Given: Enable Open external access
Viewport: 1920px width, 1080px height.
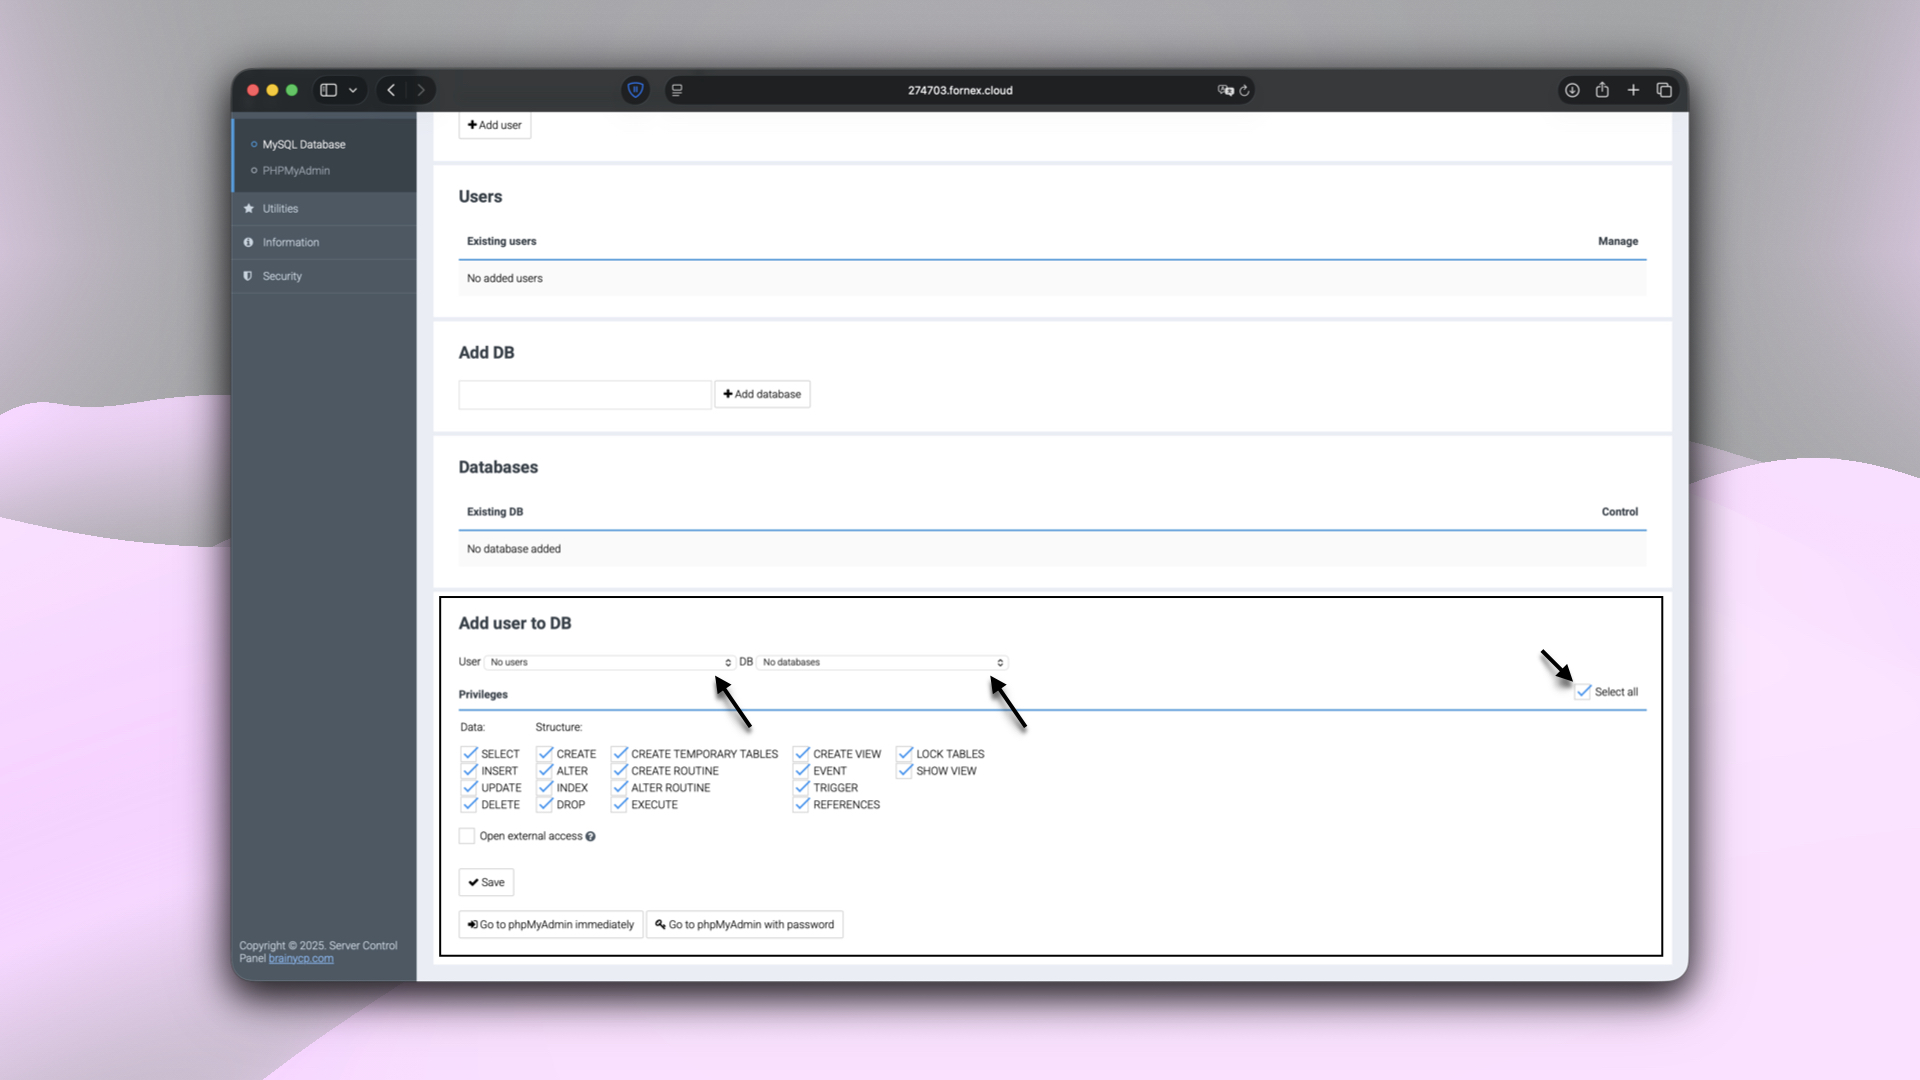Looking at the screenshot, I should (x=466, y=835).
